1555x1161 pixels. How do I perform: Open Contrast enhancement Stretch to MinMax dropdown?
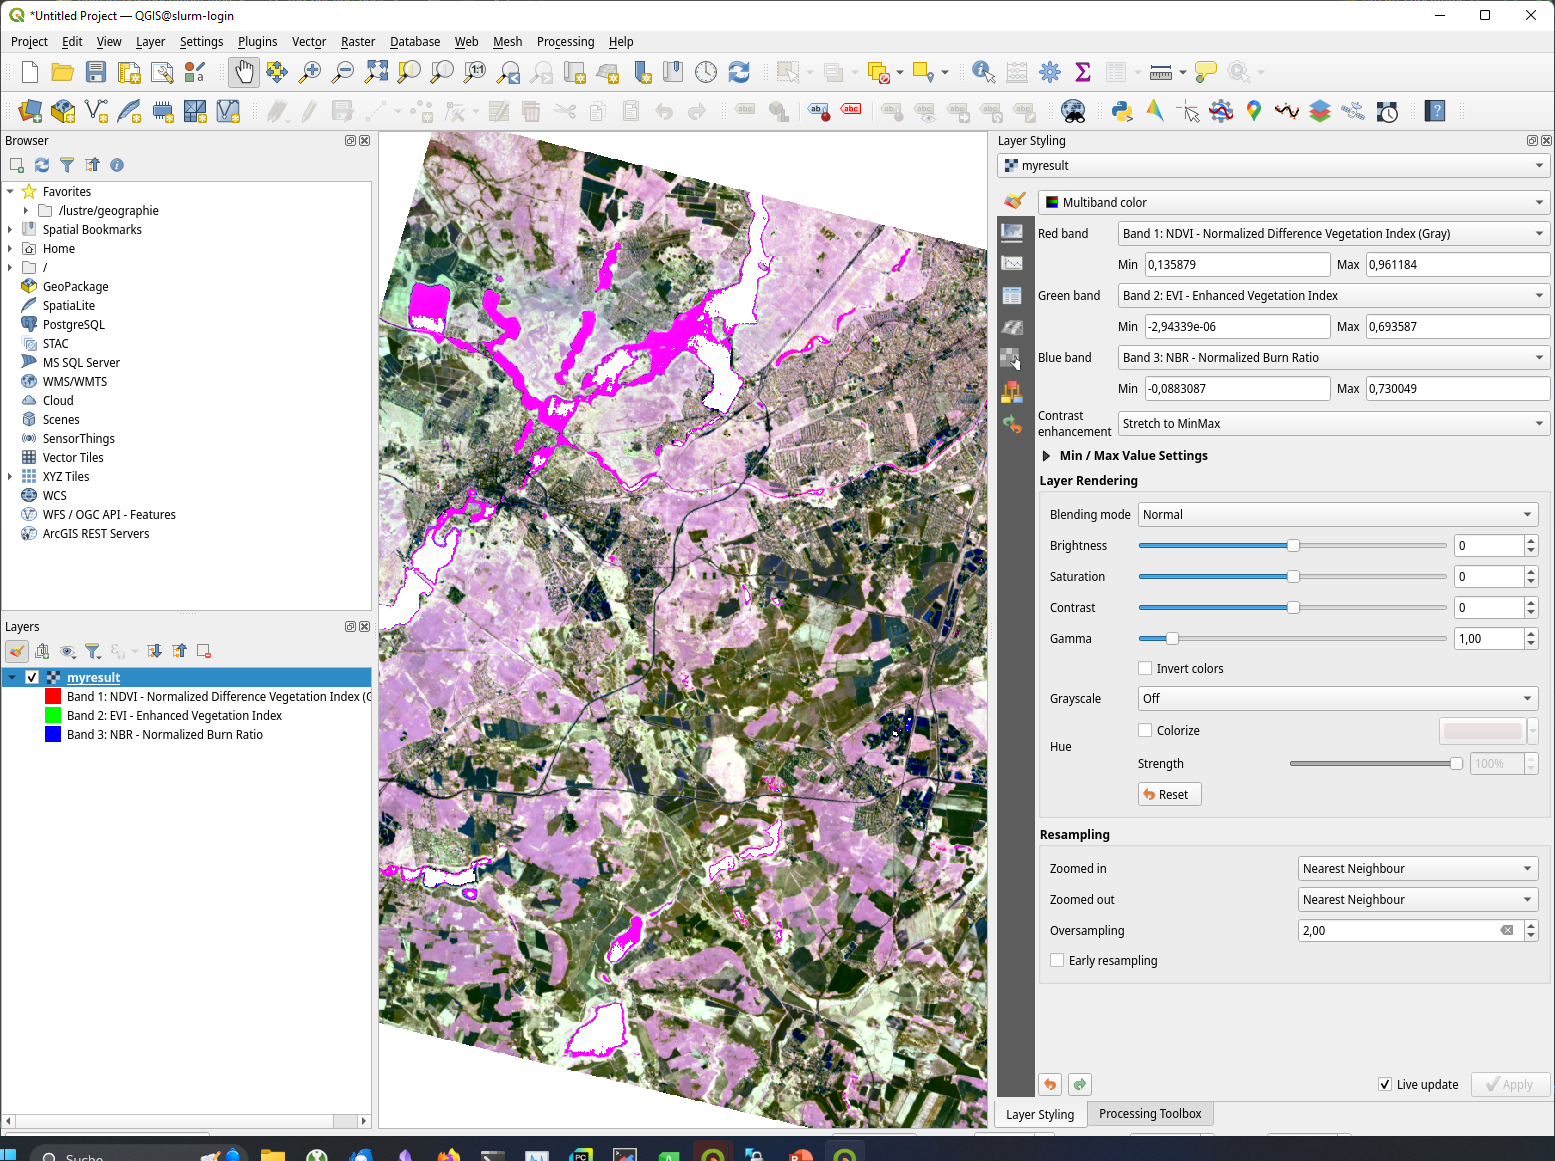pyautogui.click(x=1334, y=423)
